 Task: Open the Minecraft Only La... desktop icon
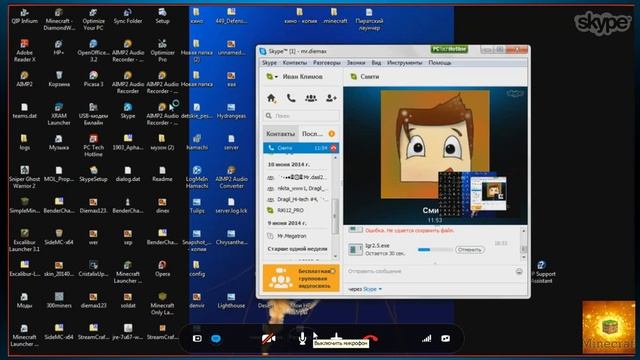point(162,303)
